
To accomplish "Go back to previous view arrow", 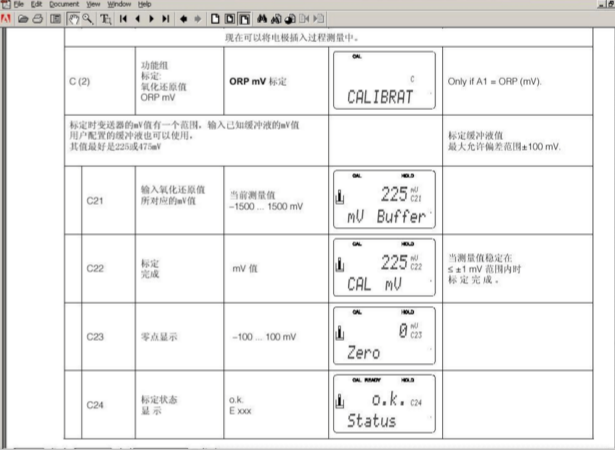I will 183,18.
